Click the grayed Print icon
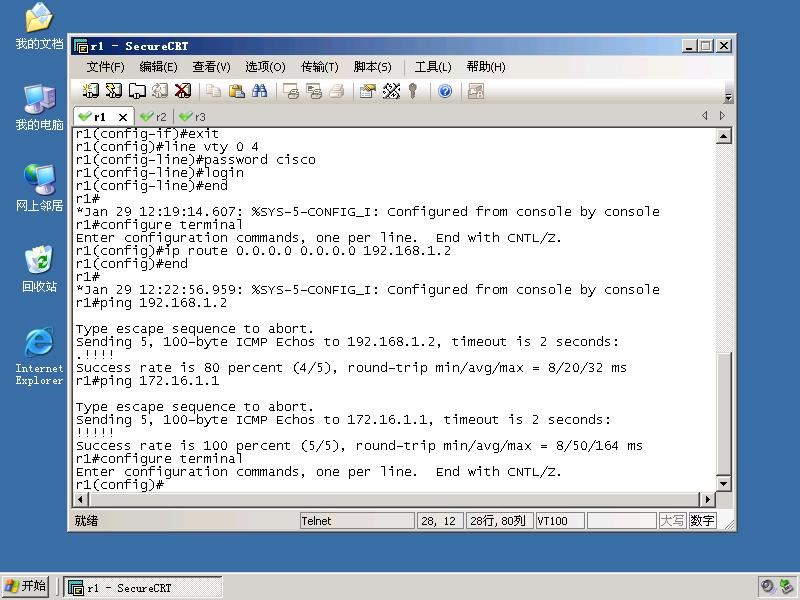This screenshot has width=800, height=600. click(337, 91)
